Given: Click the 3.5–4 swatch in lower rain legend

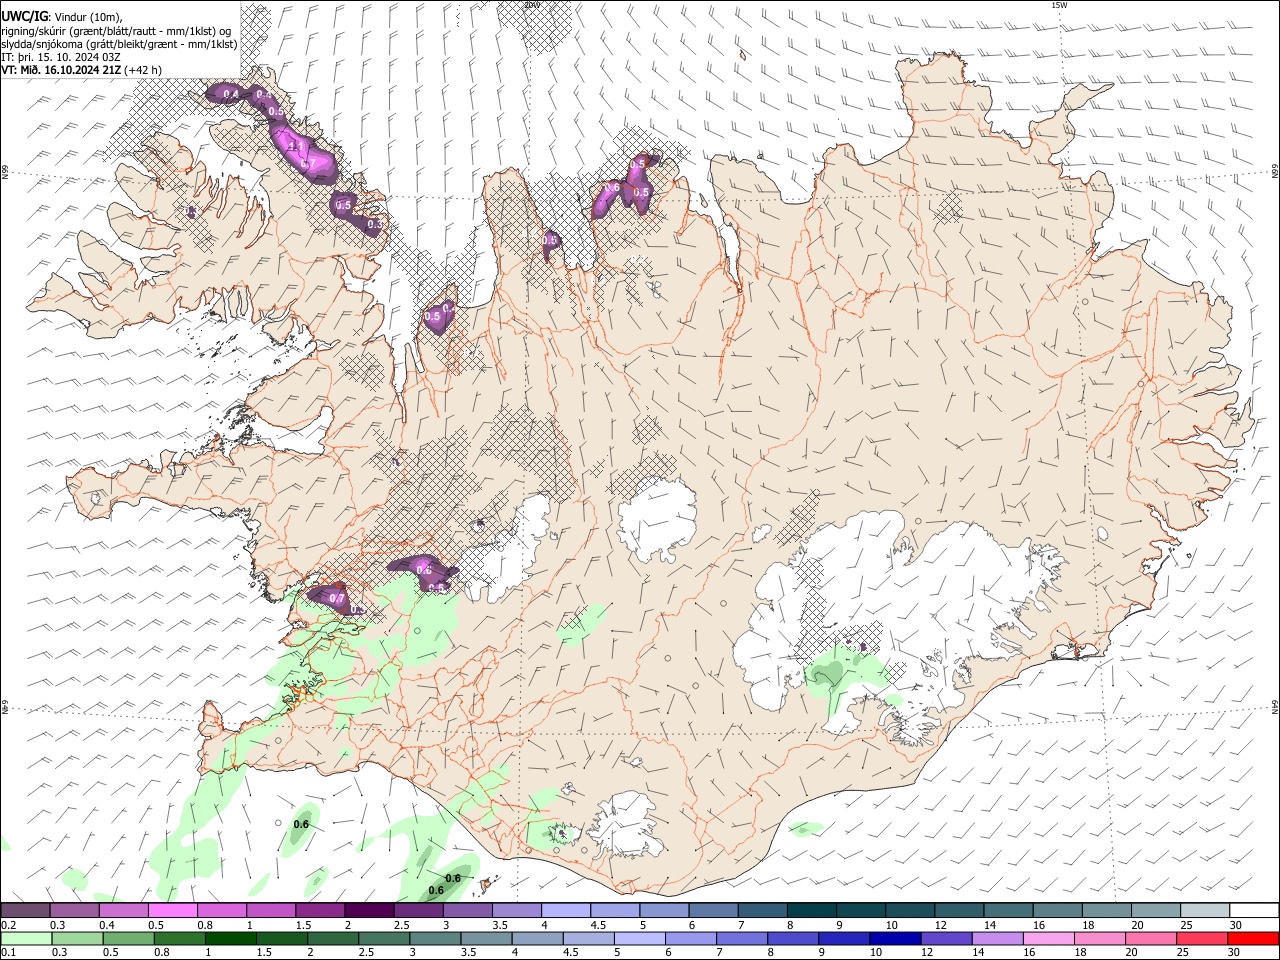Looking at the screenshot, I should (x=486, y=939).
